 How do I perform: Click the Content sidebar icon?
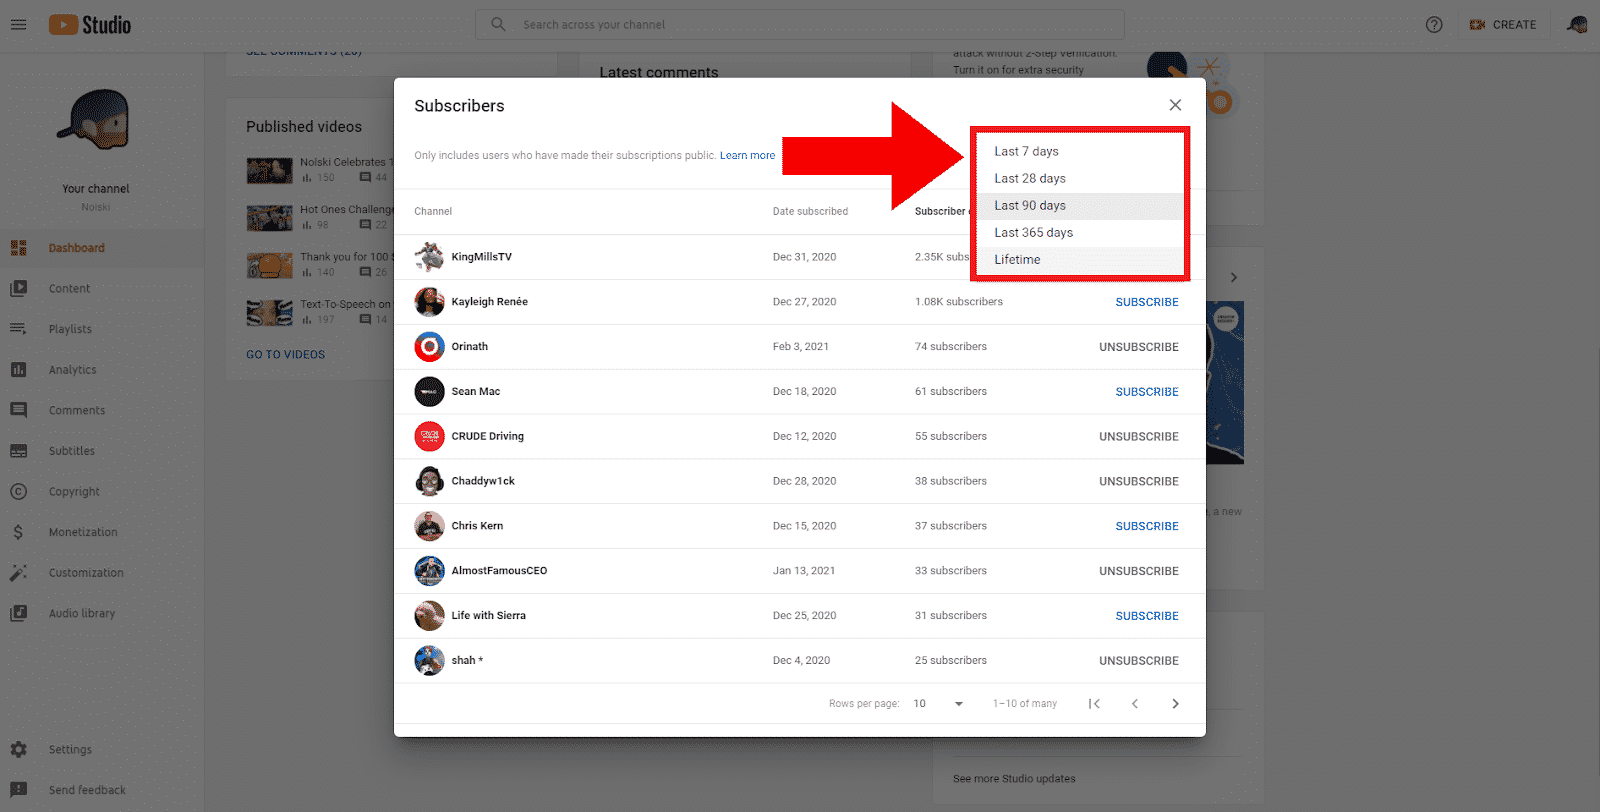[18, 288]
